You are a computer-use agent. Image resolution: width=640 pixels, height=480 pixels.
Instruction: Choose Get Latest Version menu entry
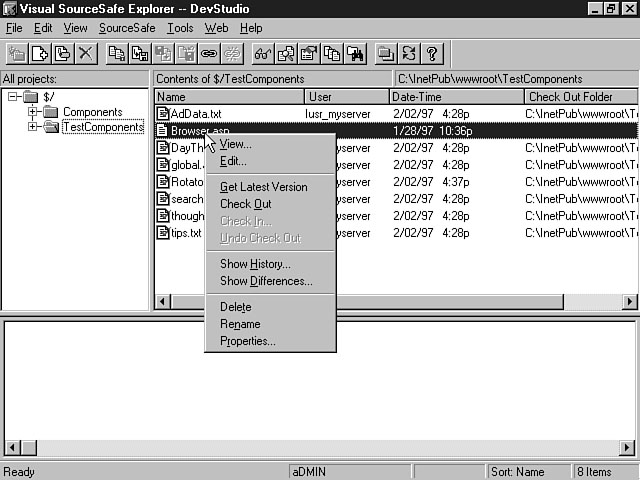tap(263, 187)
